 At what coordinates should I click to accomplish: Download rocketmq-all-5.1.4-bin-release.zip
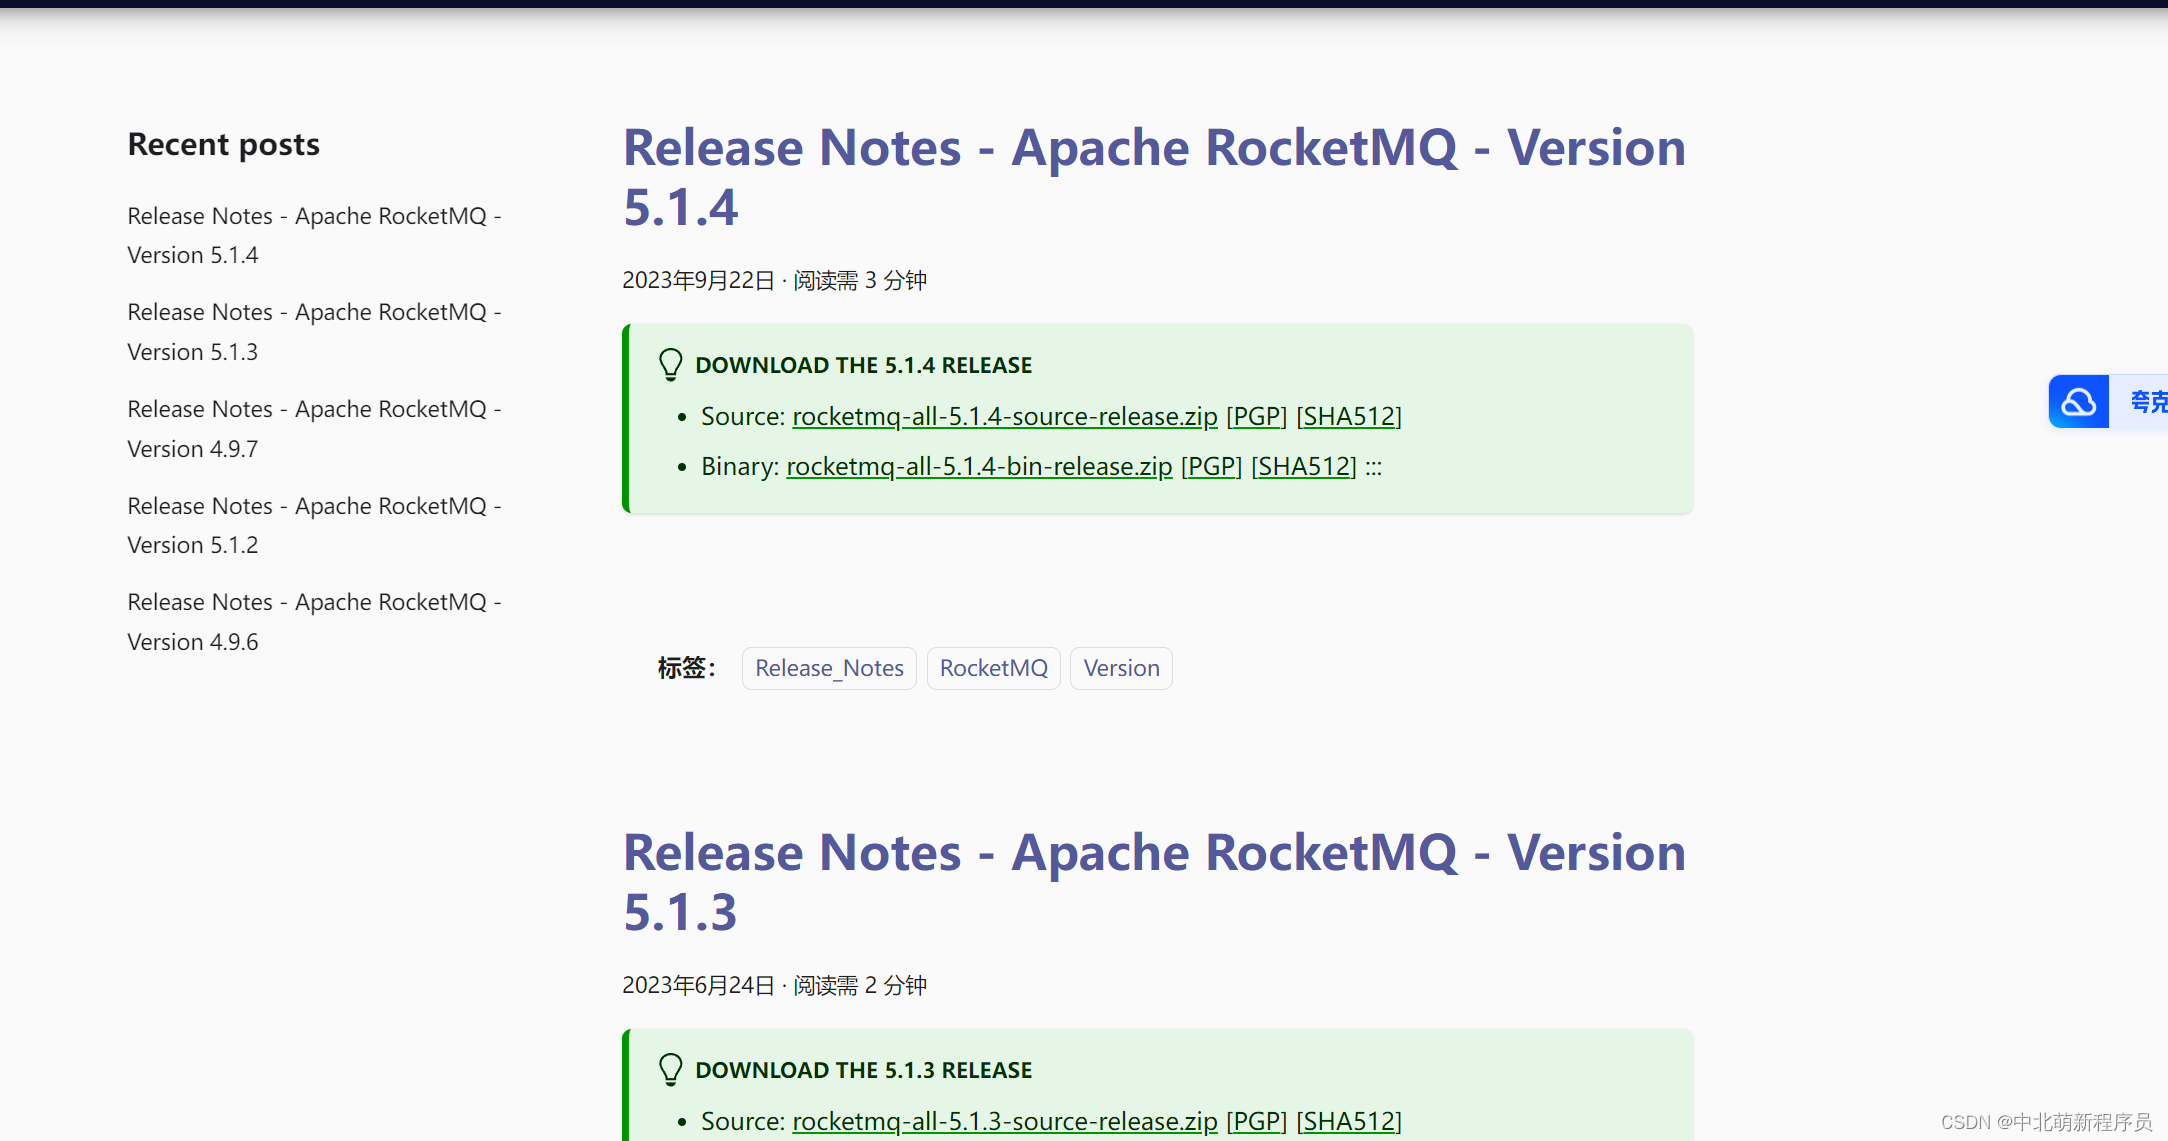click(x=979, y=466)
